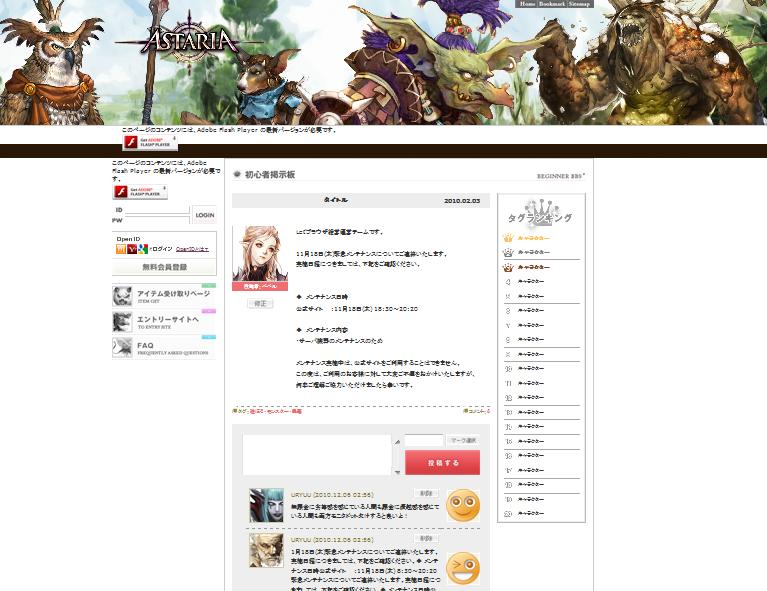Delete the first URYUU comment
Viewport: 767px width, 591px height.
pyautogui.click(x=426, y=493)
